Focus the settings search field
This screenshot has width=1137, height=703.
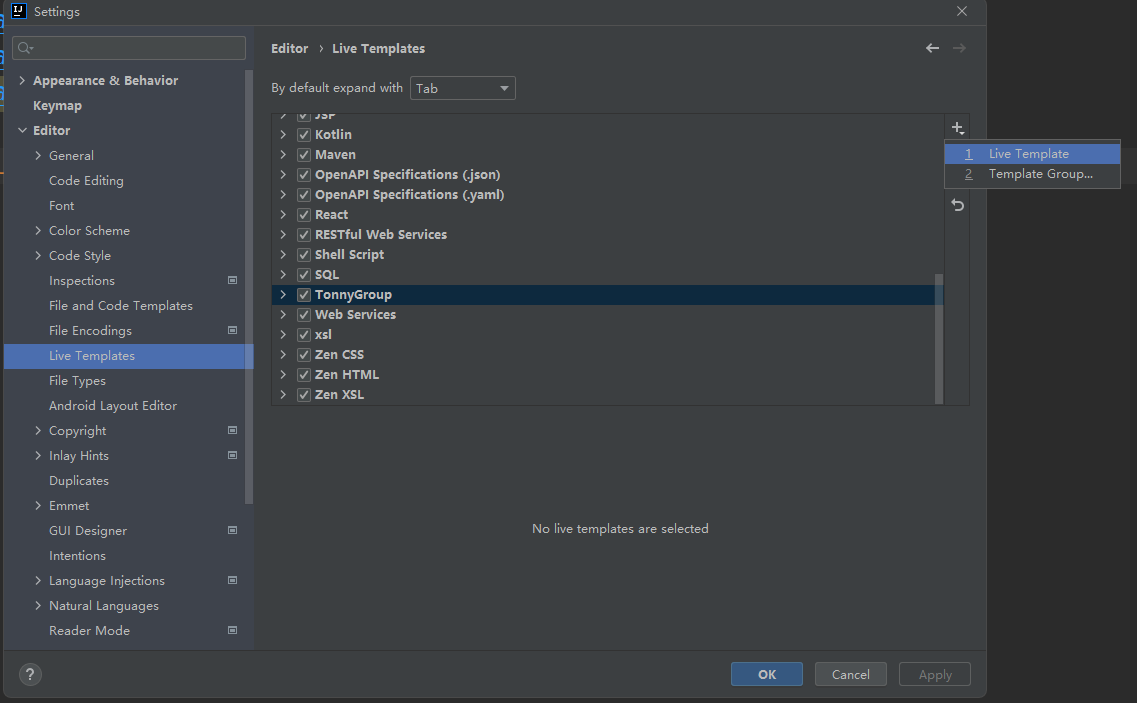(129, 48)
